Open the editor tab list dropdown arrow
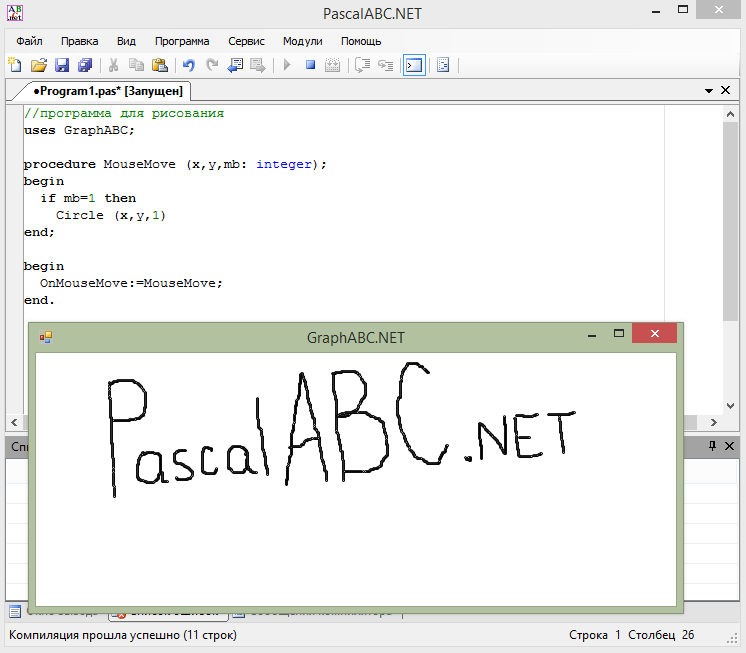This screenshot has width=746, height=653. [x=709, y=90]
